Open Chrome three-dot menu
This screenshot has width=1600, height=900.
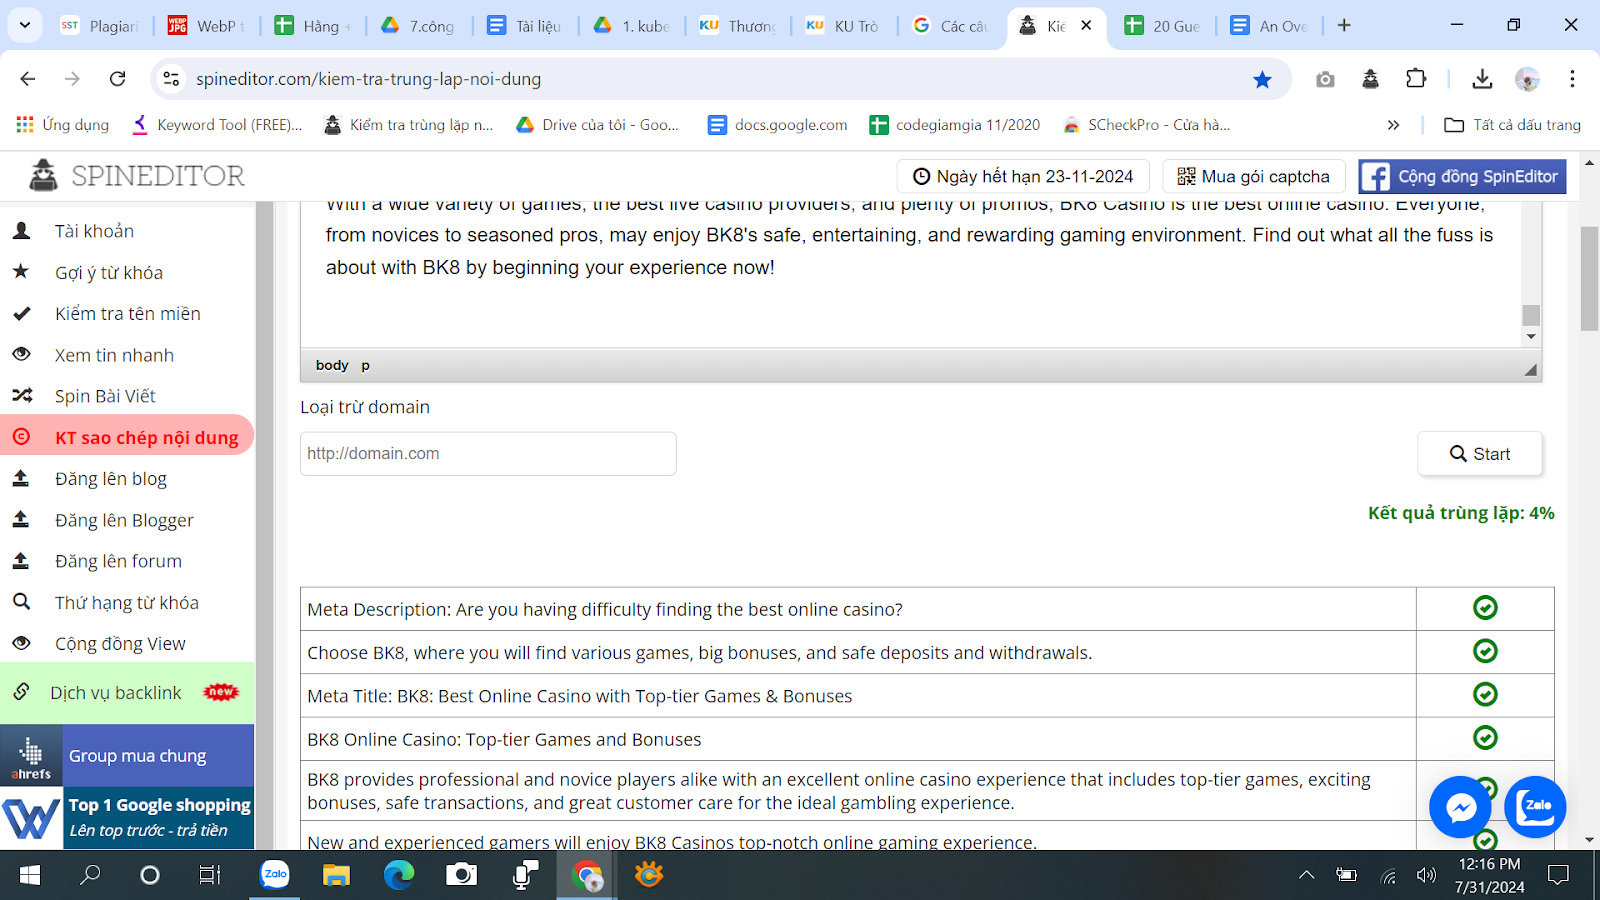1572,79
